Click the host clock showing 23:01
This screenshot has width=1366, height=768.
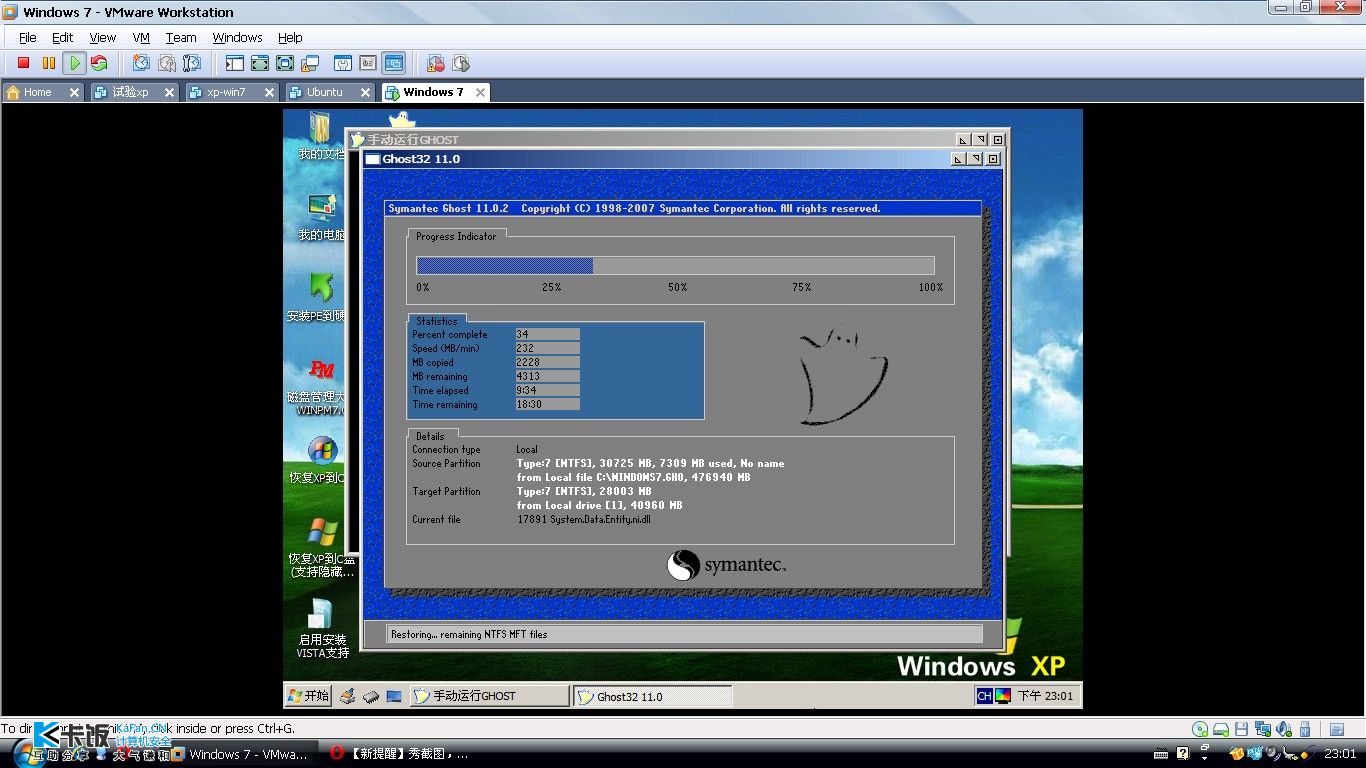1339,754
